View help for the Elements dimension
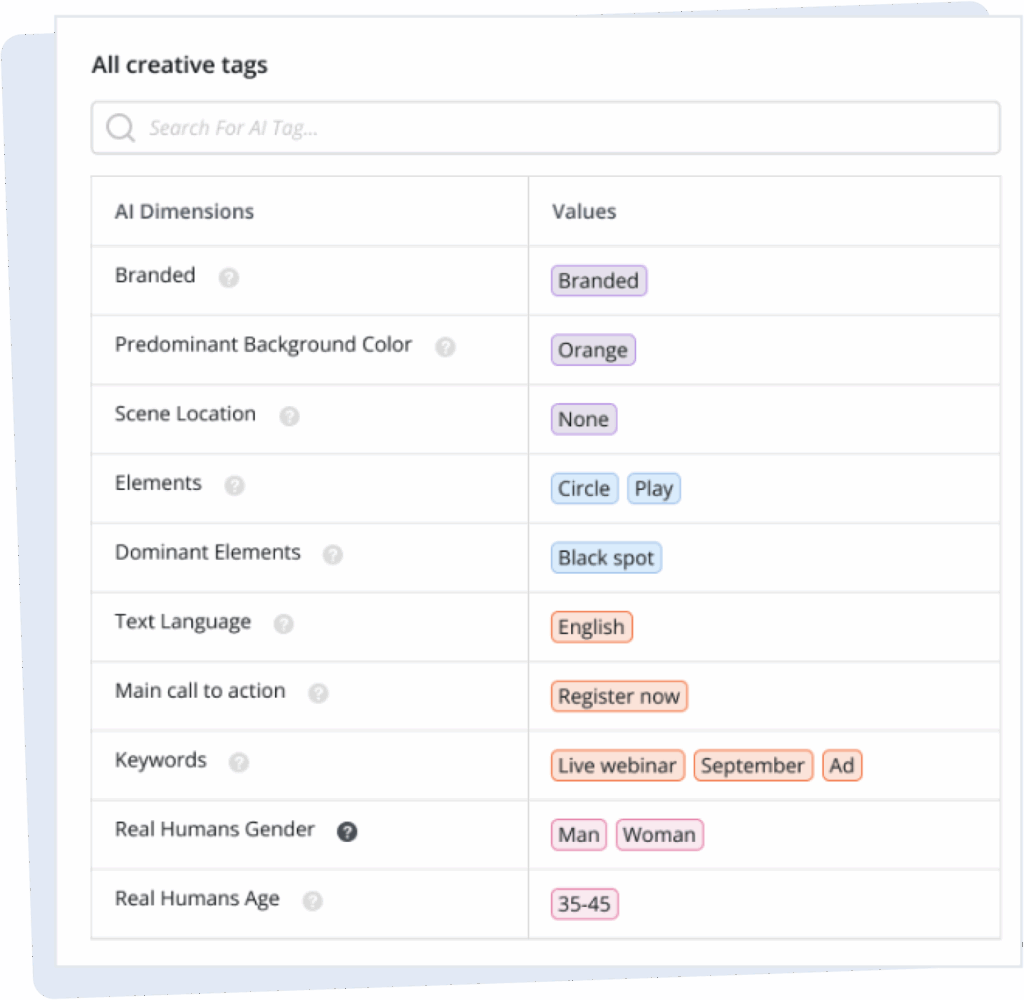1024x1000 pixels. click(x=234, y=486)
